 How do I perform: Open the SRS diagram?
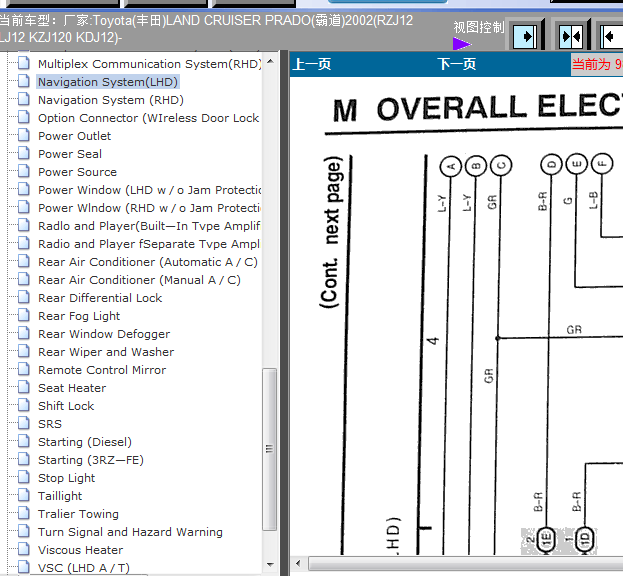pyautogui.click(x=50, y=424)
